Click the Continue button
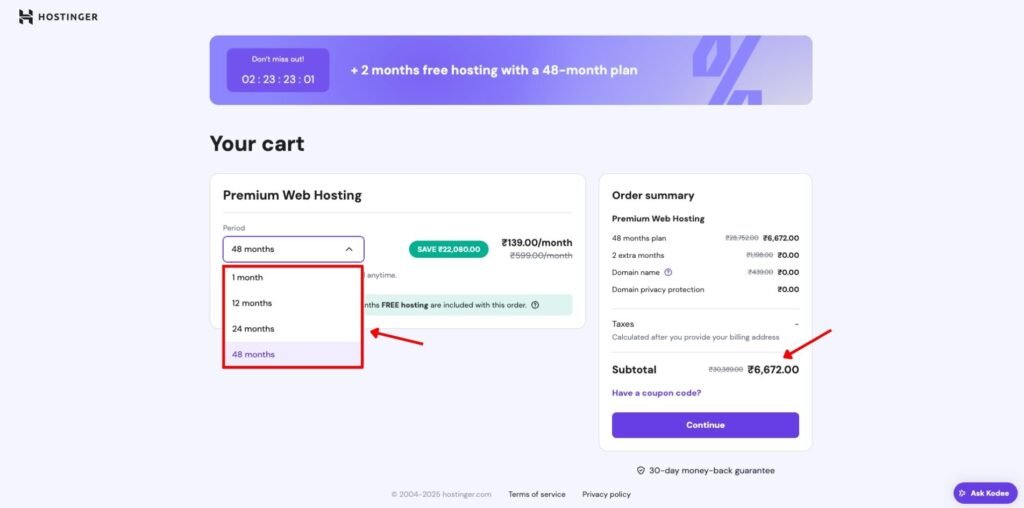The image size is (1024, 508). [x=705, y=425]
